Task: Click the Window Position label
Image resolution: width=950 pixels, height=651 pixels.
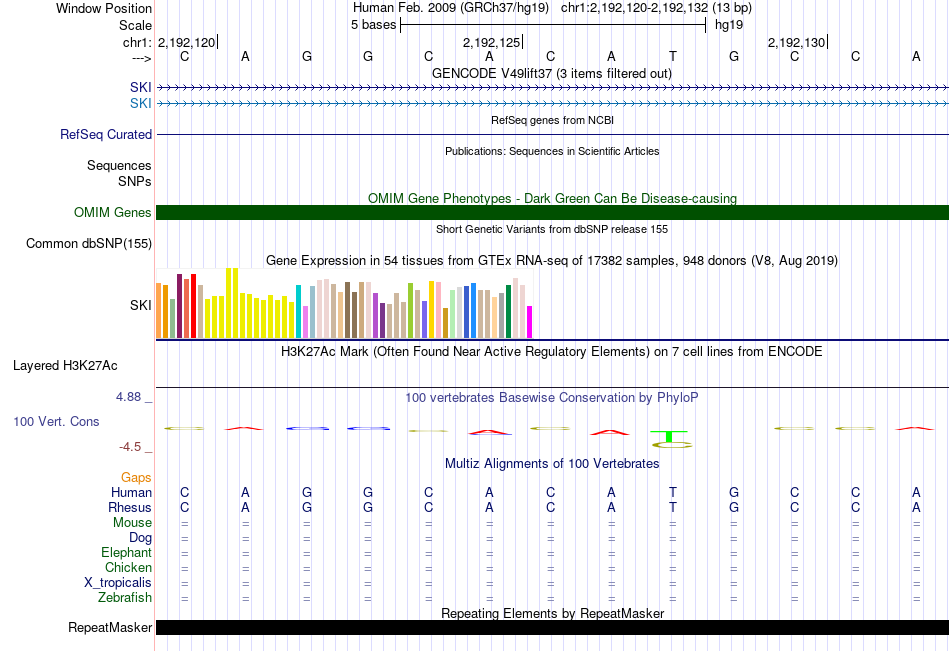Action: tap(104, 8)
